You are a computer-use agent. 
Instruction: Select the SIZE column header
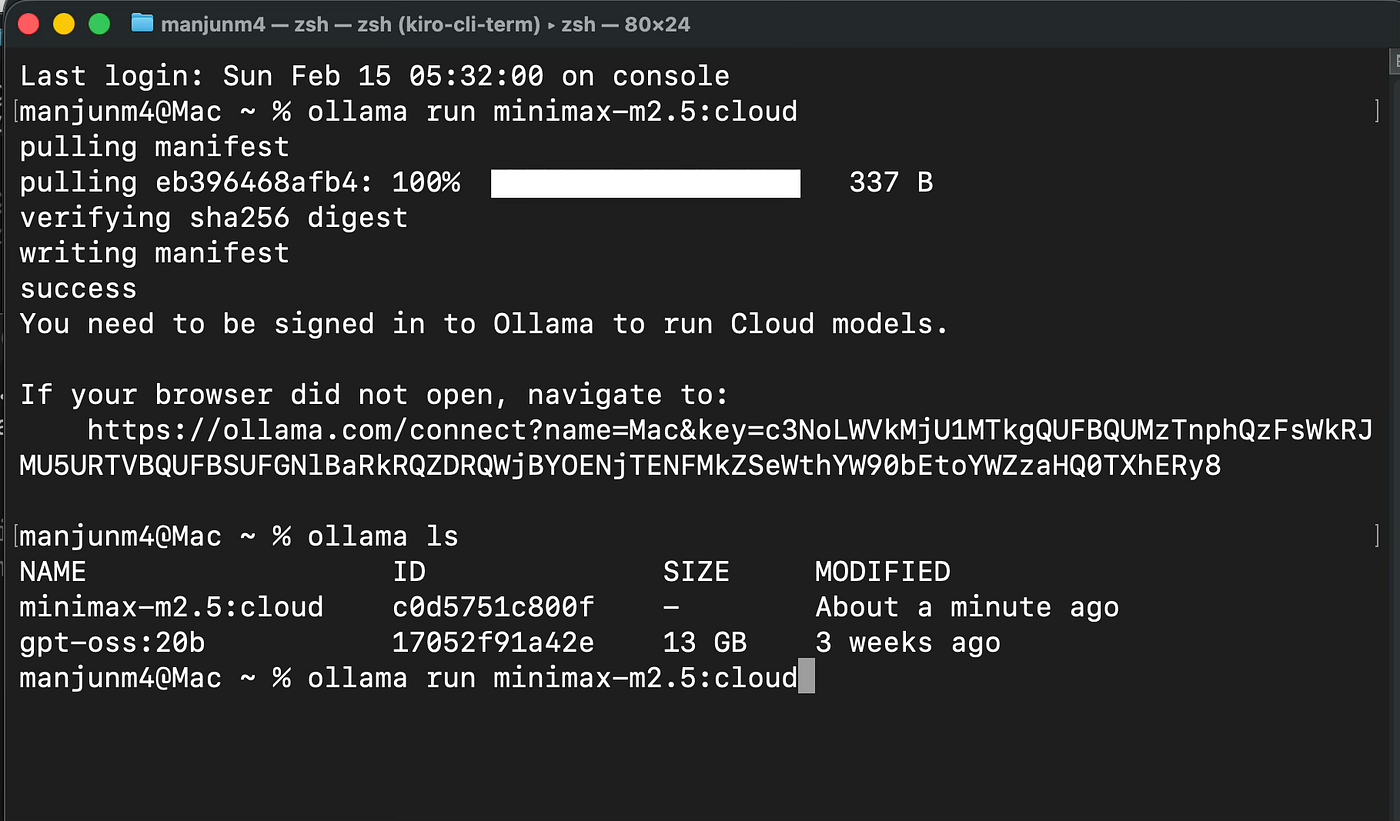(x=696, y=570)
